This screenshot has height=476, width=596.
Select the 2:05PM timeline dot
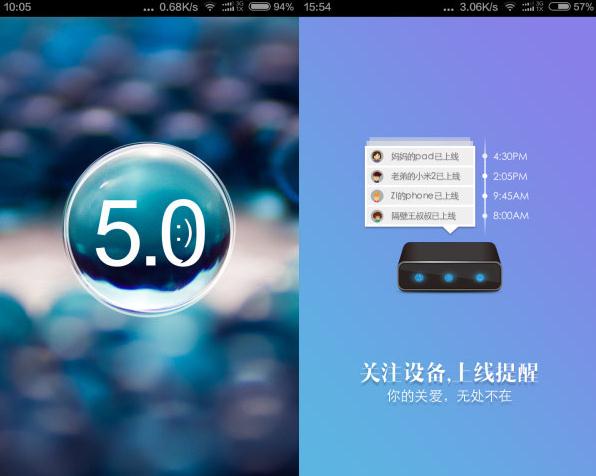485,176
